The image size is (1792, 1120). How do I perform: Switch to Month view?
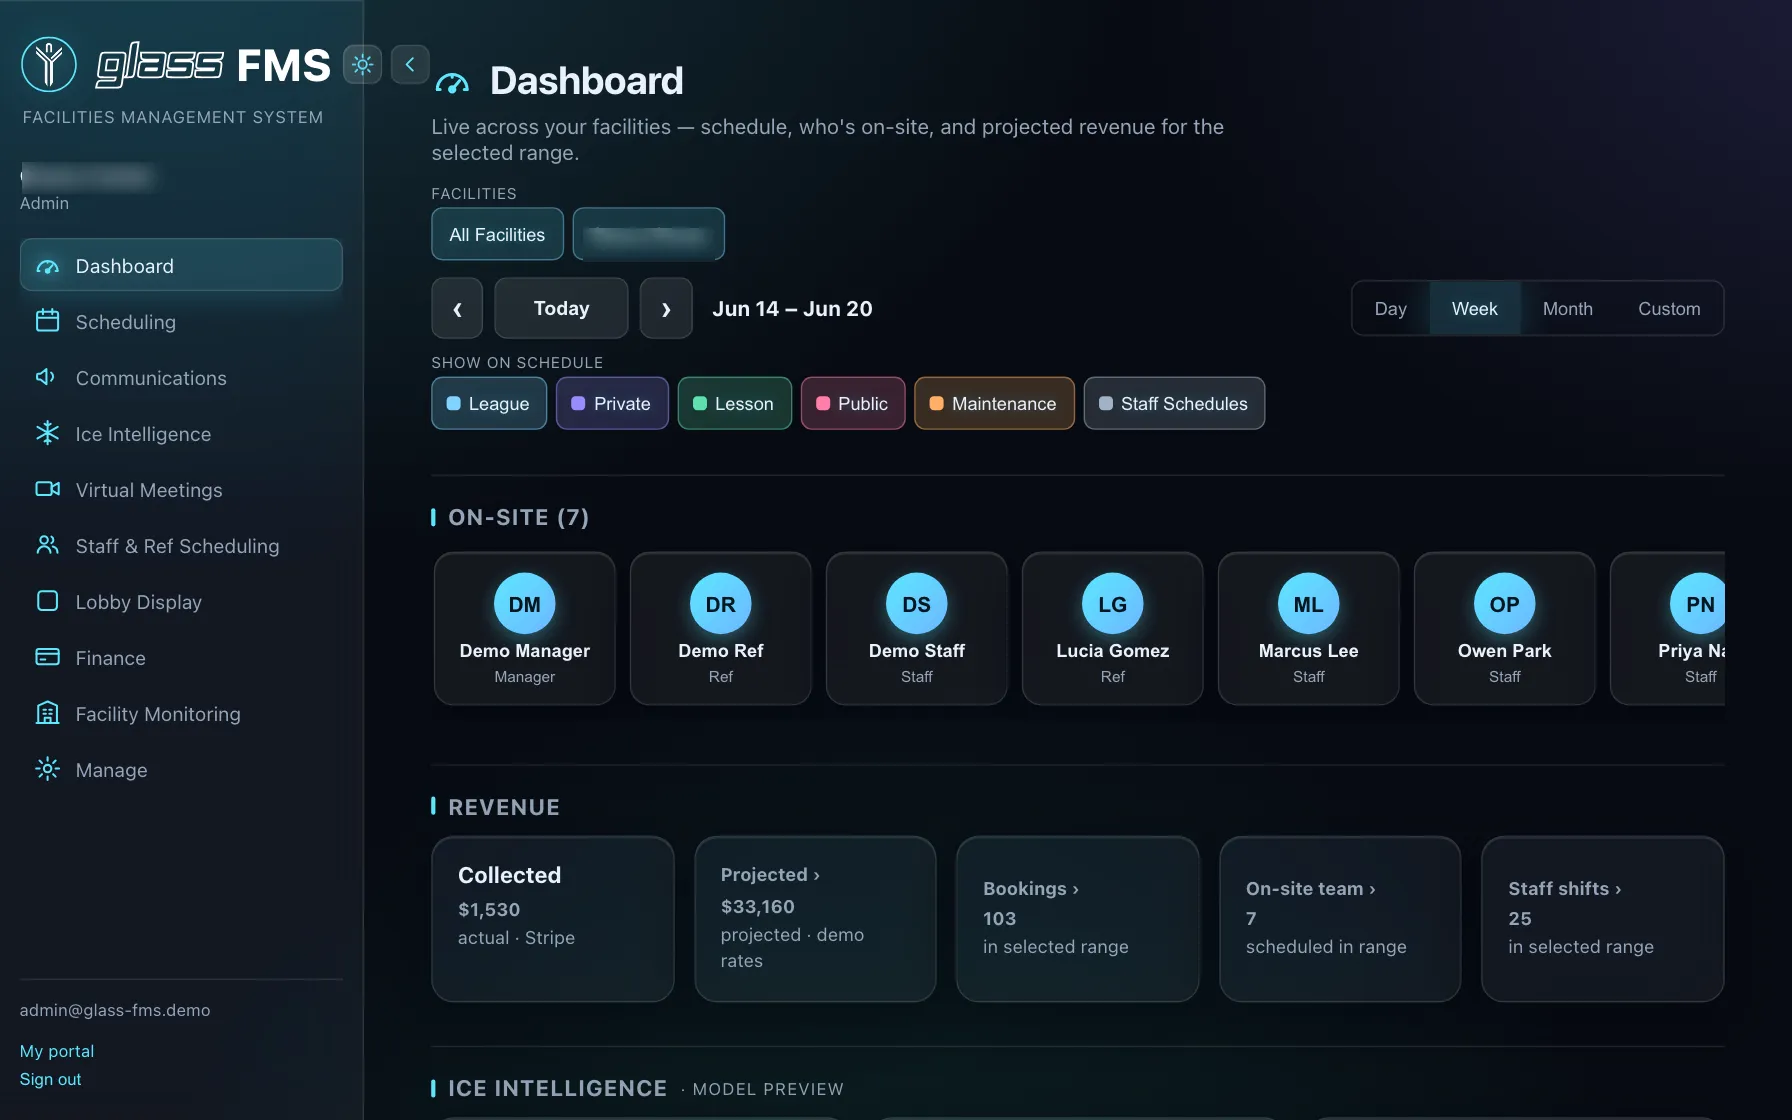(1567, 309)
